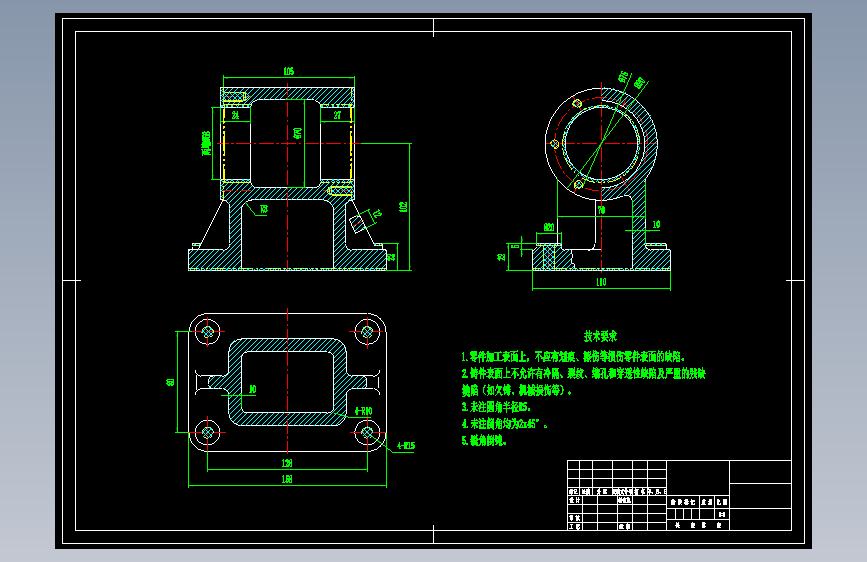Click technical note line starting with "3."
The image size is (867, 562).
point(496,407)
